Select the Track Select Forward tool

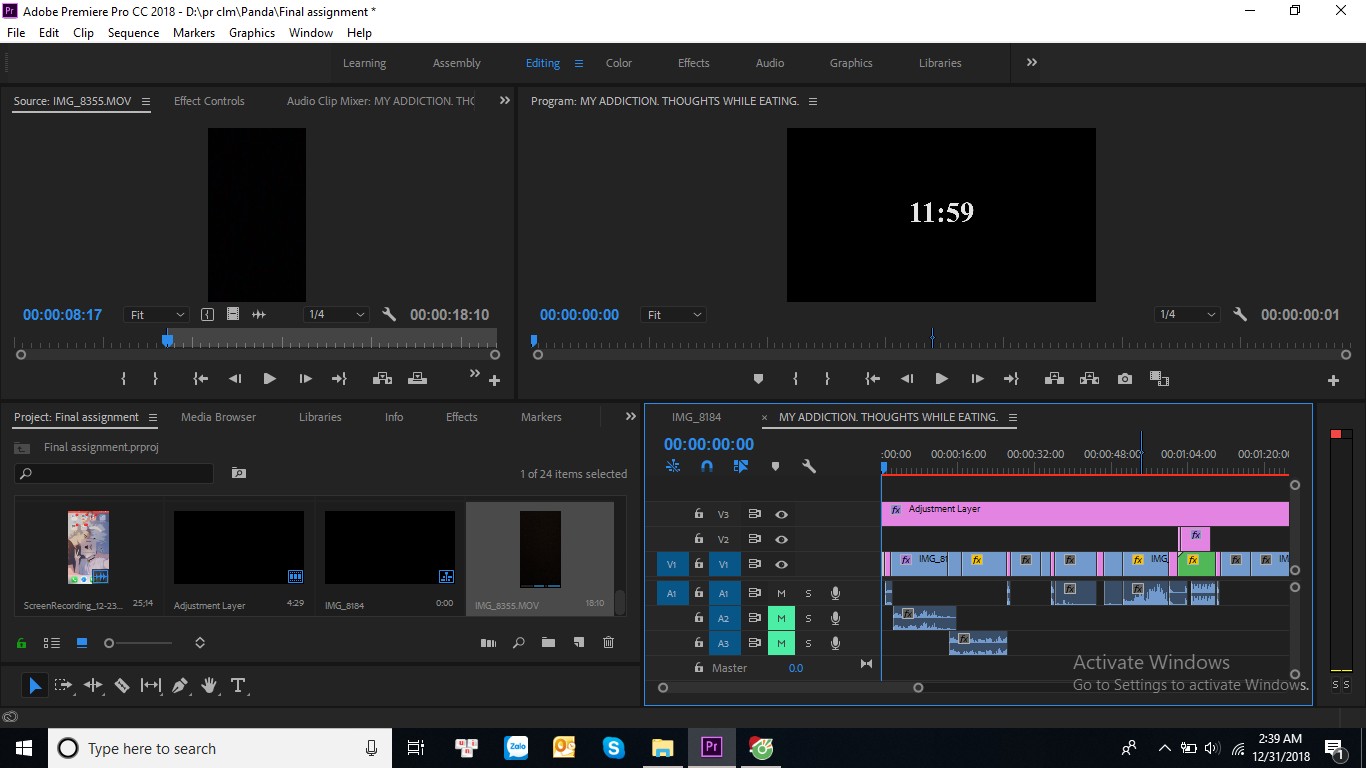64,685
